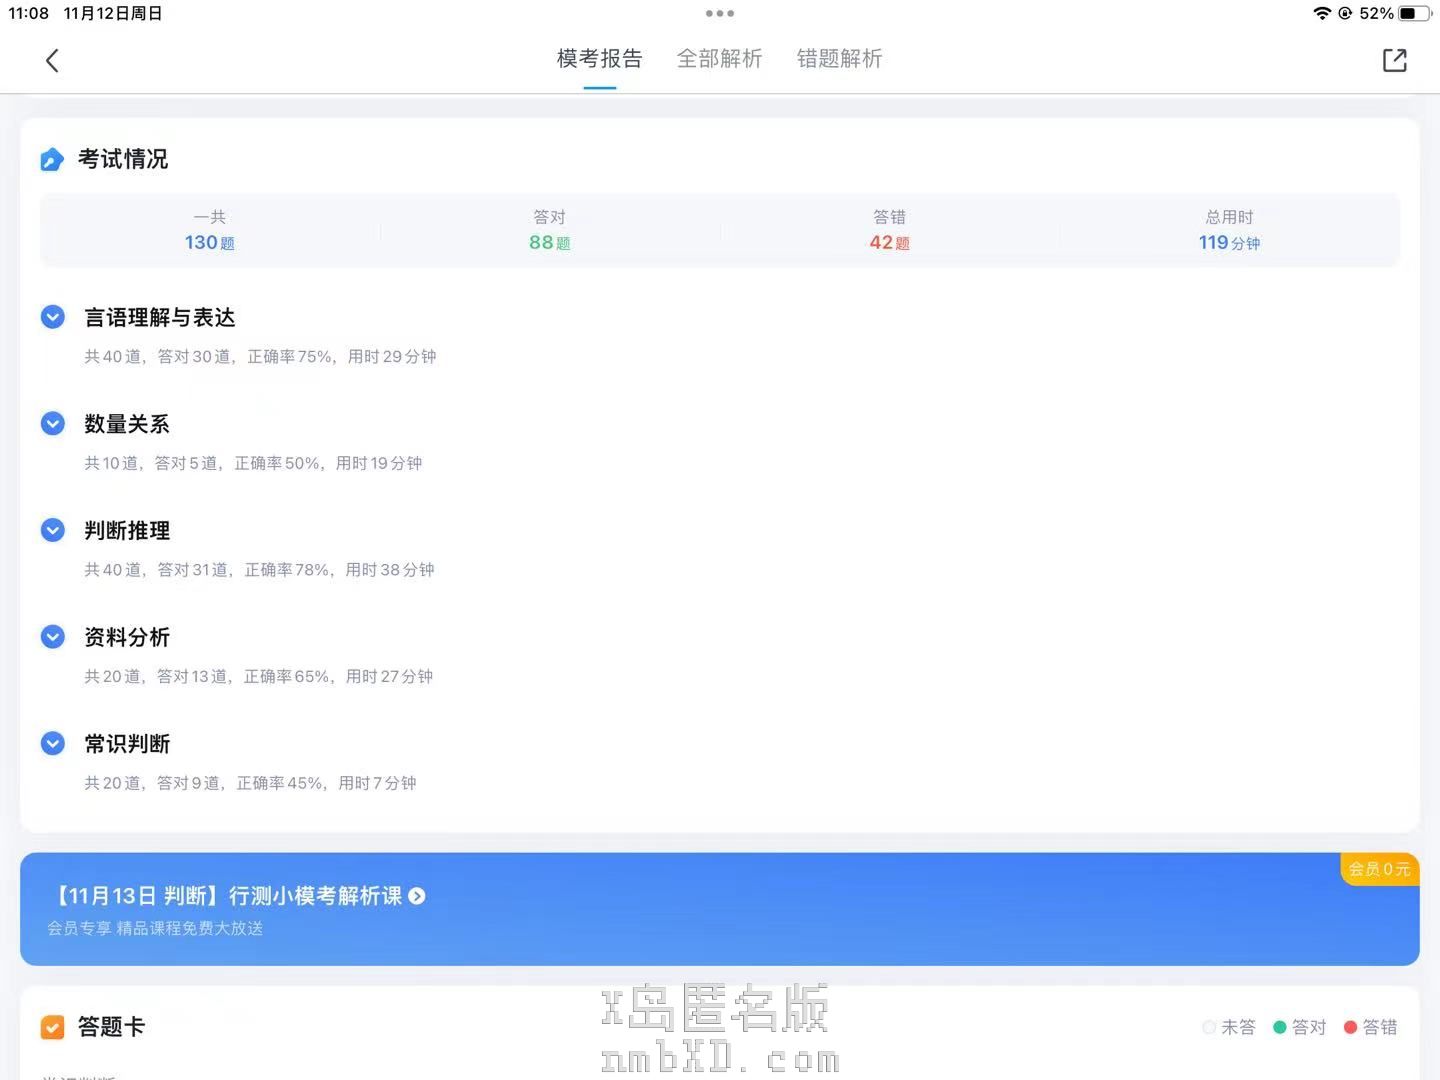Viewport: 1440px width, 1080px height.
Task: Toggle the 常识判断 section chevron
Action: coord(53,743)
